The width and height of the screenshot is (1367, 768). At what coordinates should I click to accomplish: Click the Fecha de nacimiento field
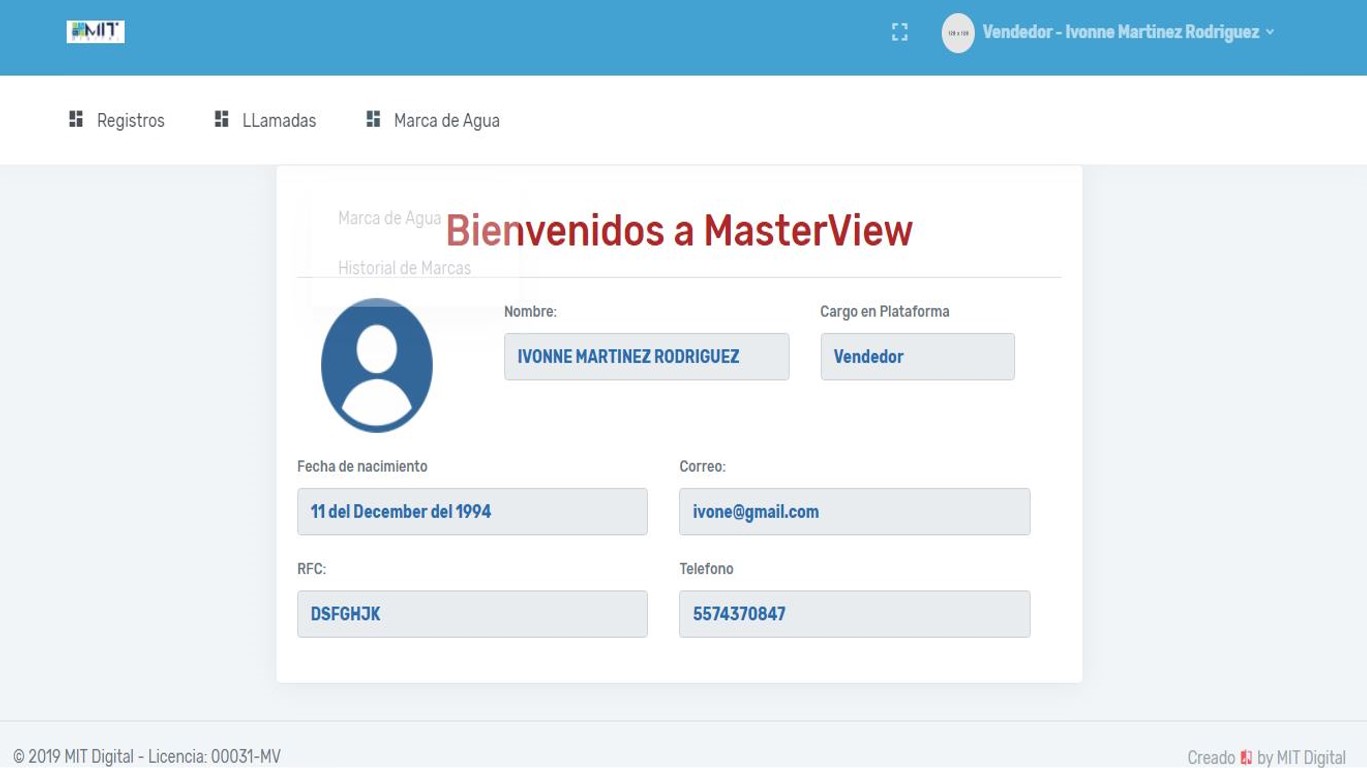(x=472, y=512)
